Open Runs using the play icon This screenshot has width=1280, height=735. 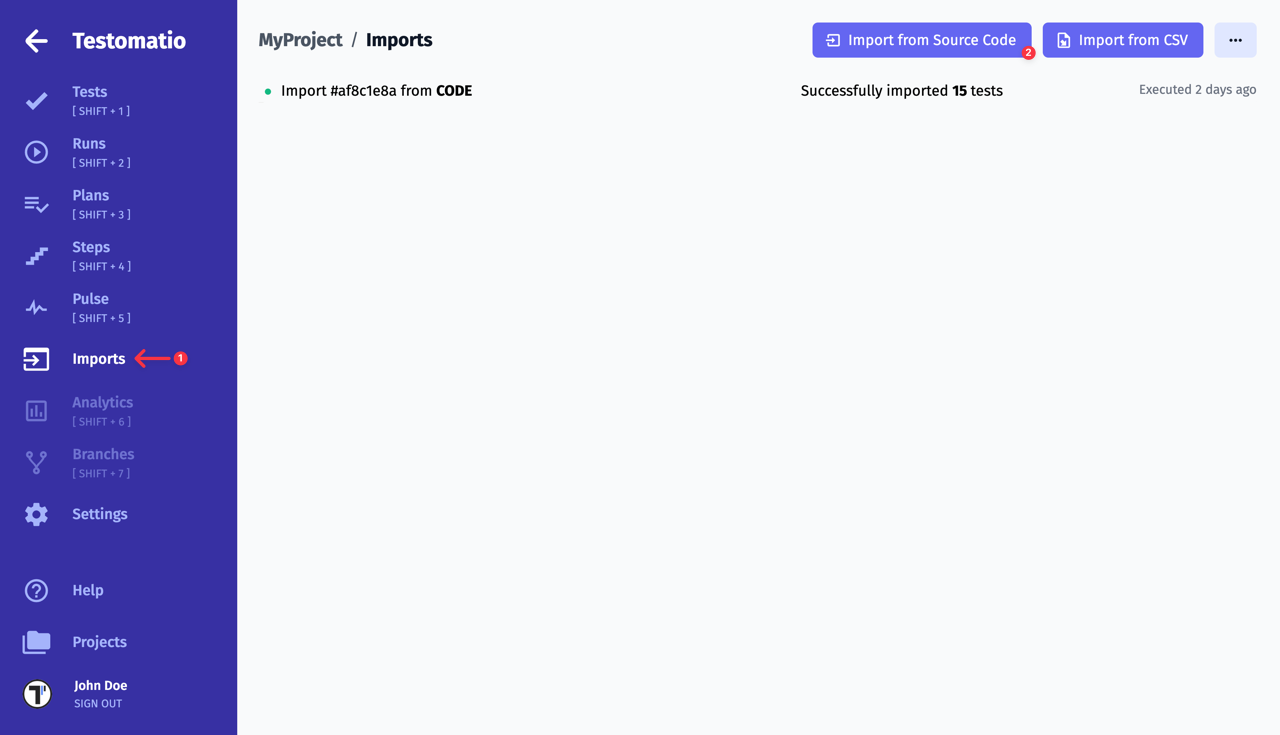point(36,152)
